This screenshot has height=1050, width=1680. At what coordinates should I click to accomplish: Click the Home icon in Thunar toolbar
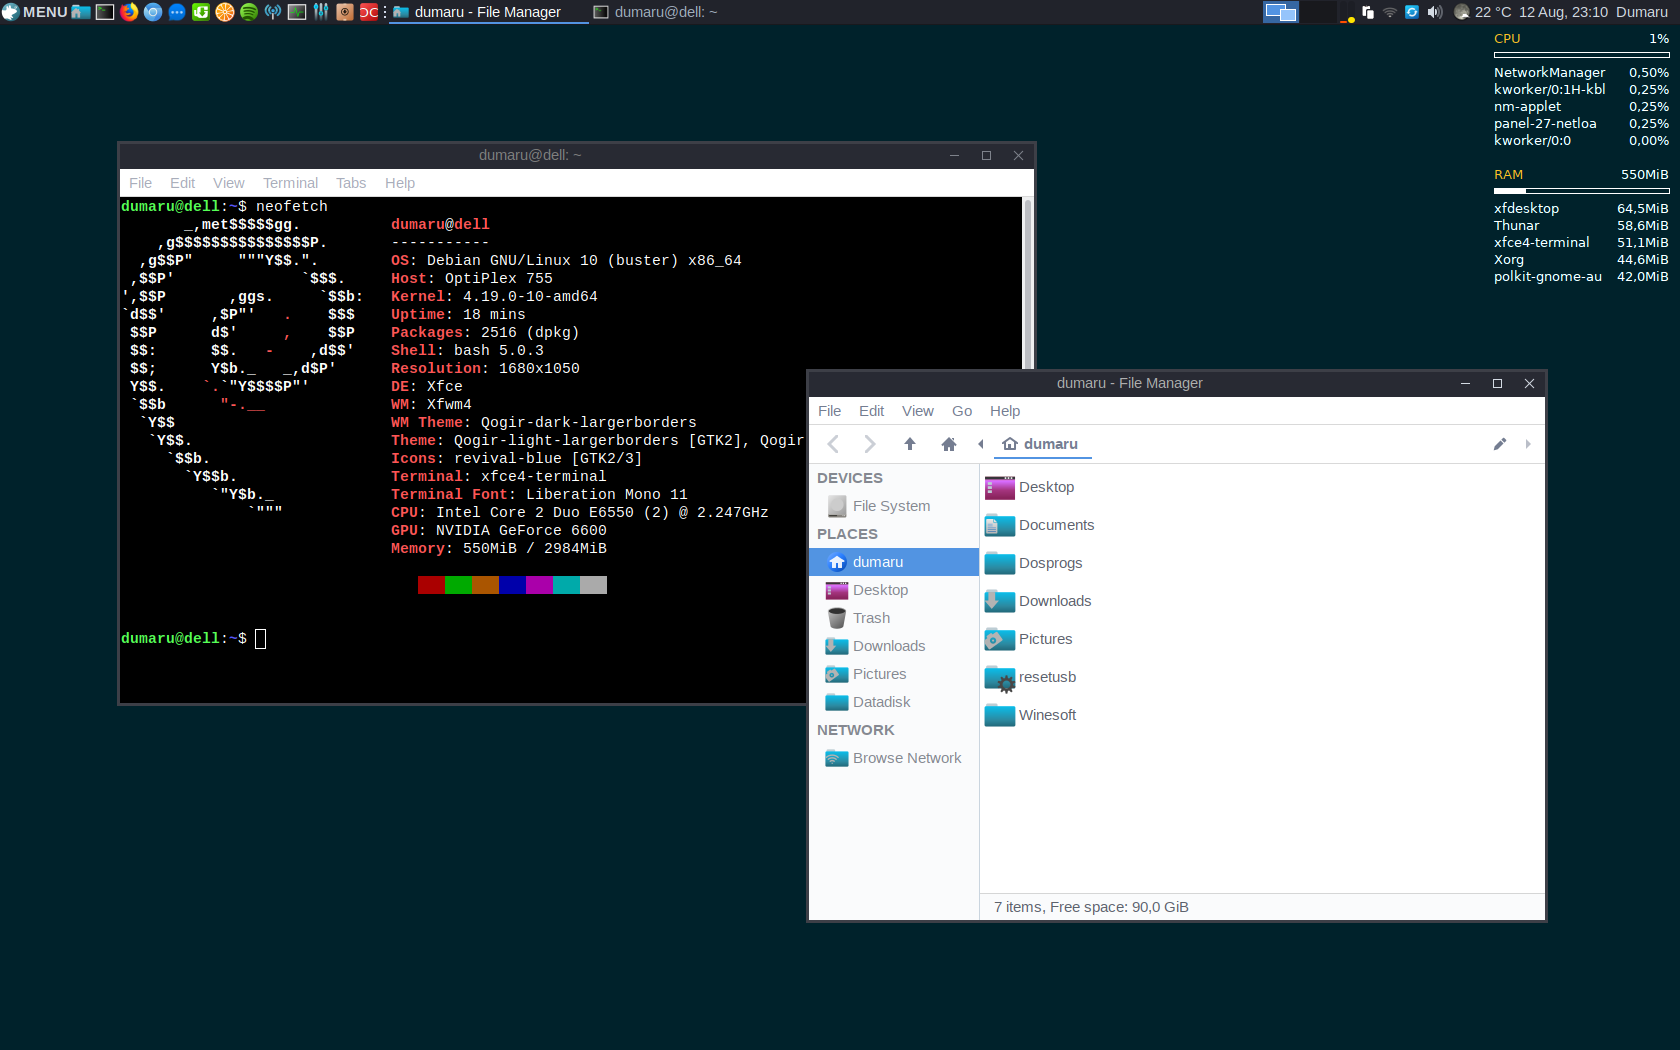(x=948, y=444)
